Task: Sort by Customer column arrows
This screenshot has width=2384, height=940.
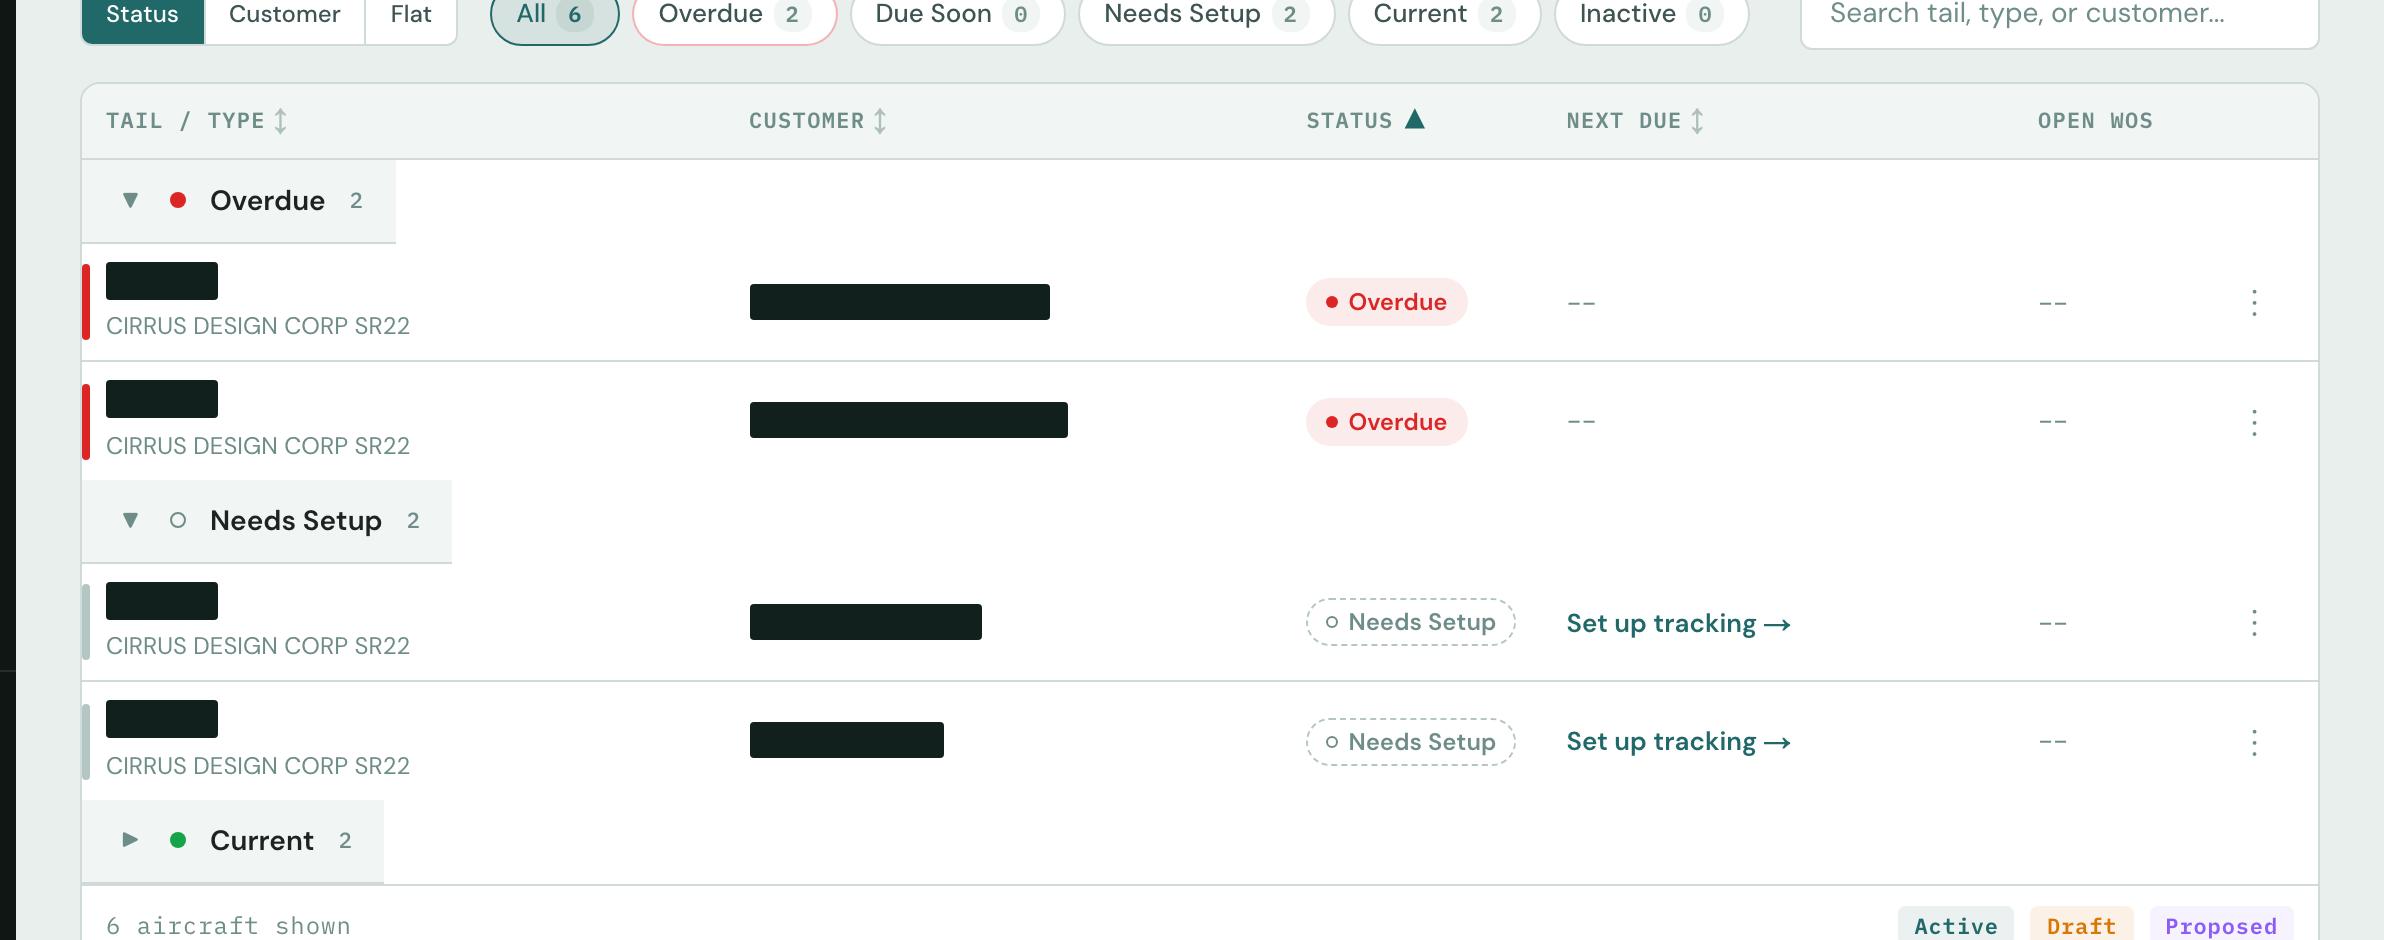Action: pyautogui.click(x=880, y=121)
